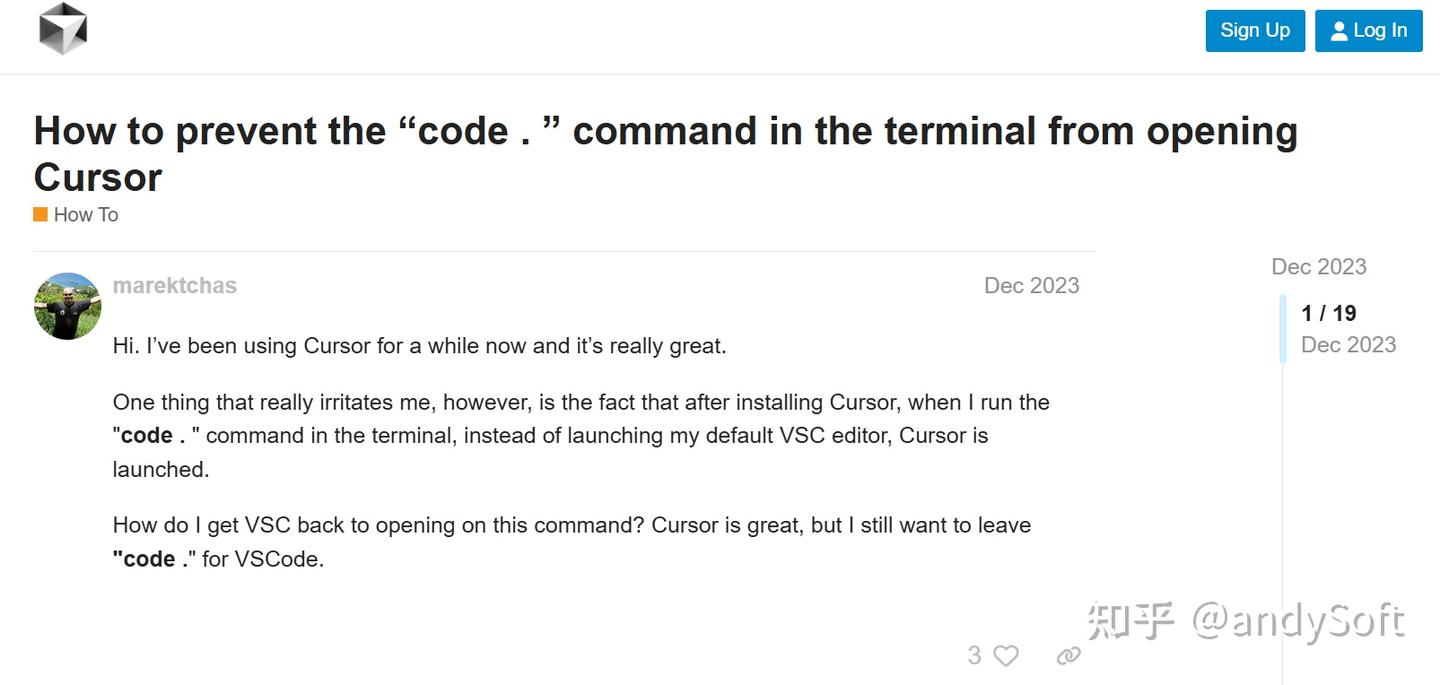The width and height of the screenshot is (1440, 685).
Task: Copy the post link via chain icon
Action: pyautogui.click(x=1068, y=656)
